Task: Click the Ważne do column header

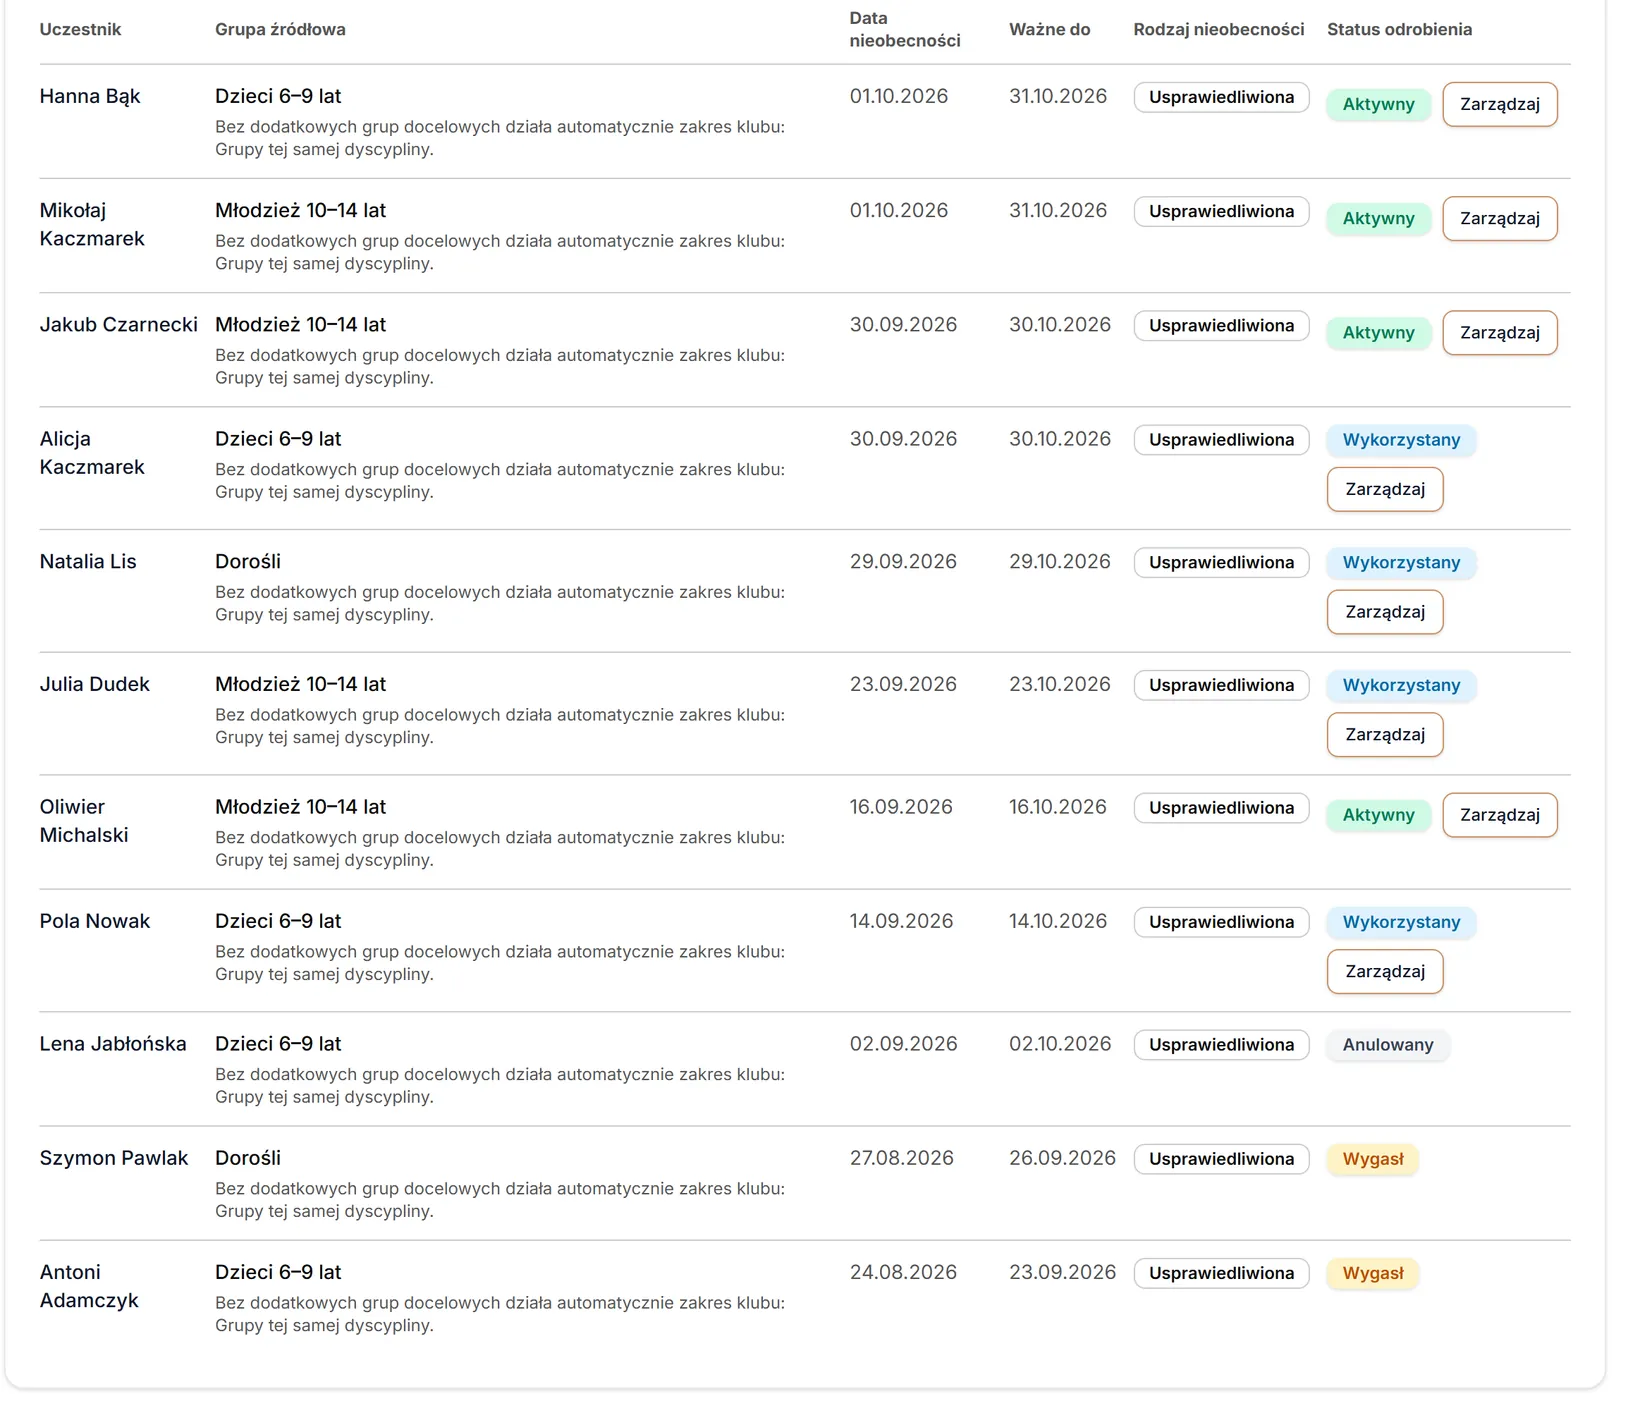Action: (x=1049, y=29)
